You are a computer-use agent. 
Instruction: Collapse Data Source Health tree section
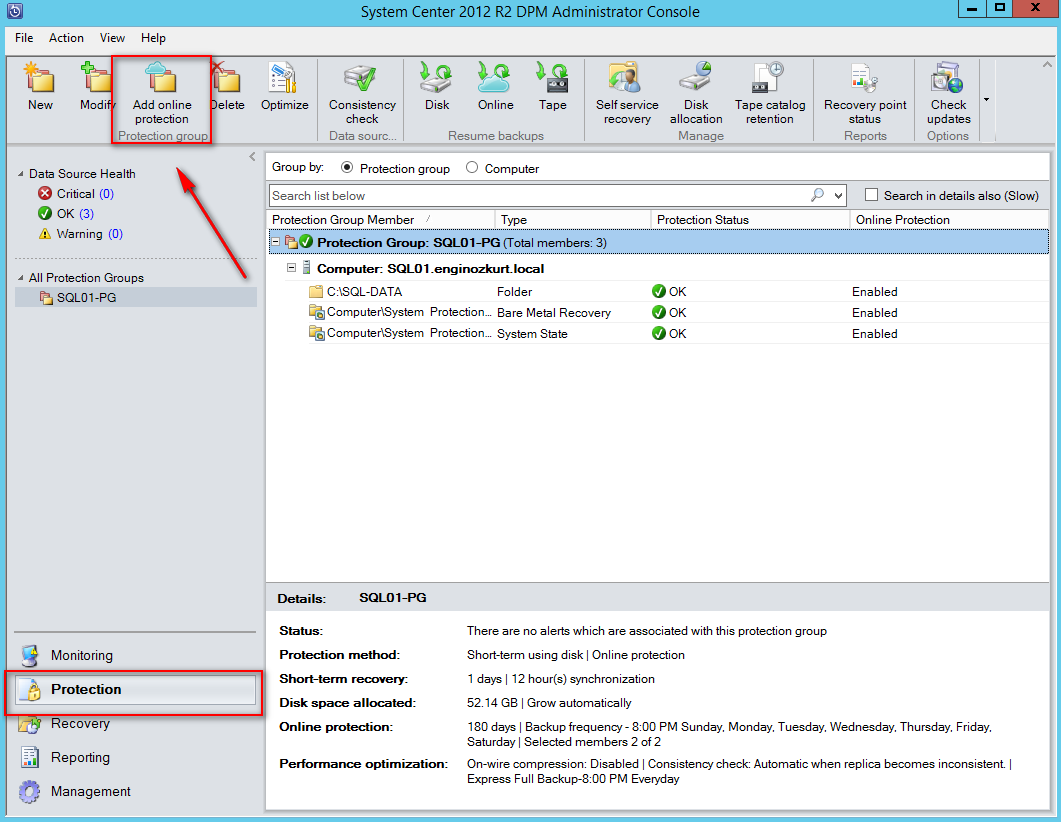pyautogui.click(x=20, y=175)
